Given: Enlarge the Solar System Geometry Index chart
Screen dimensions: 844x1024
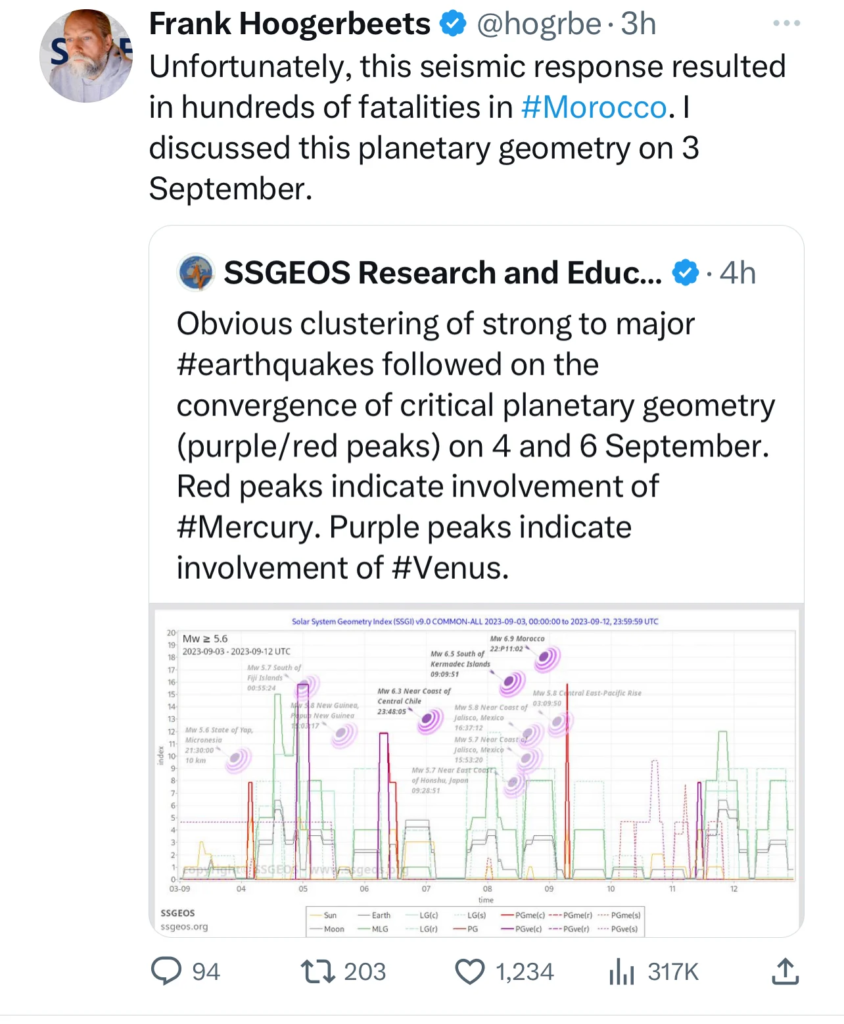Looking at the screenshot, I should 476,772.
